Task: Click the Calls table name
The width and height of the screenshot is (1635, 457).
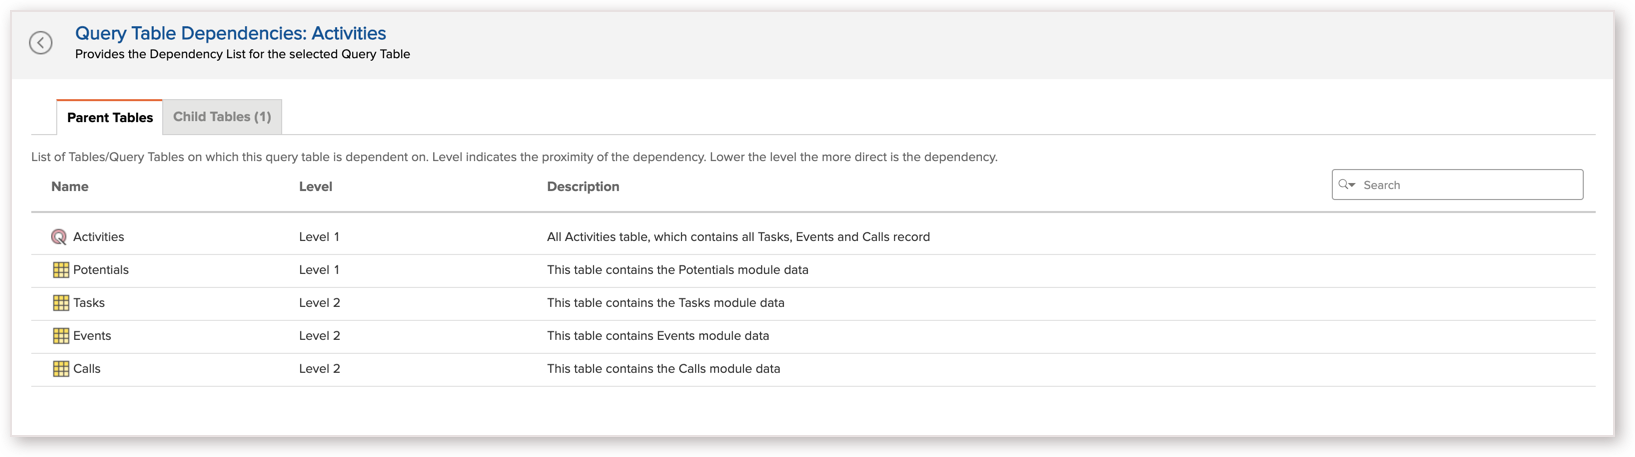Action: pyautogui.click(x=87, y=369)
